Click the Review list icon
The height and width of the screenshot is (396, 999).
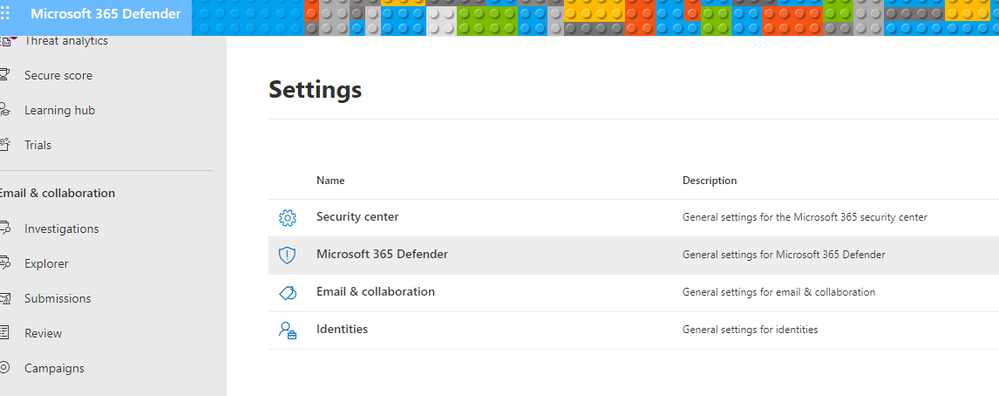pyautogui.click(x=4, y=332)
